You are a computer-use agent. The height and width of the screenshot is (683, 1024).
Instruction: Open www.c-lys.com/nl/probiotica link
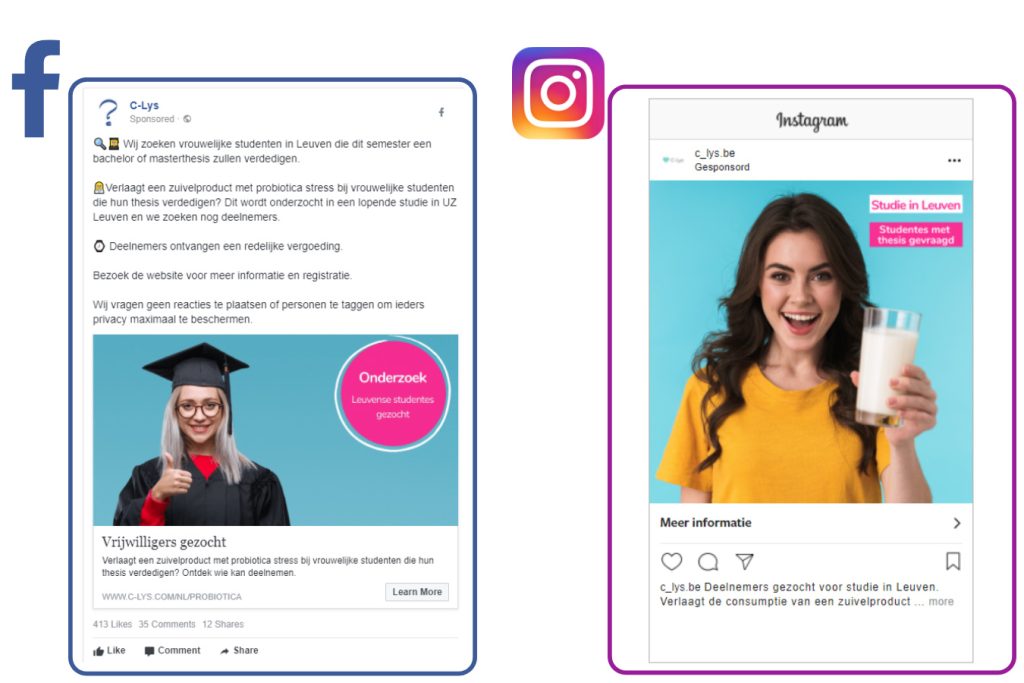point(172,597)
